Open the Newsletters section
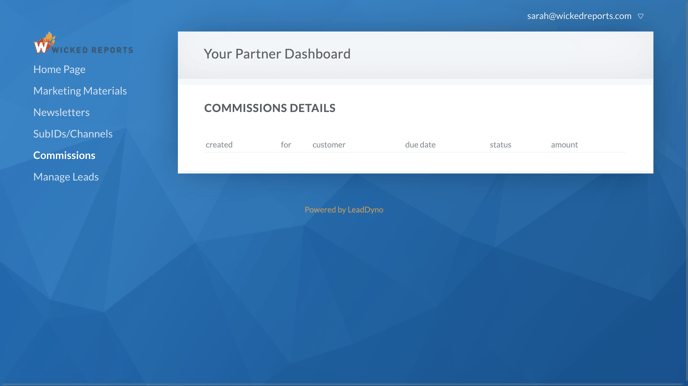This screenshot has width=688, height=386. pyautogui.click(x=61, y=112)
